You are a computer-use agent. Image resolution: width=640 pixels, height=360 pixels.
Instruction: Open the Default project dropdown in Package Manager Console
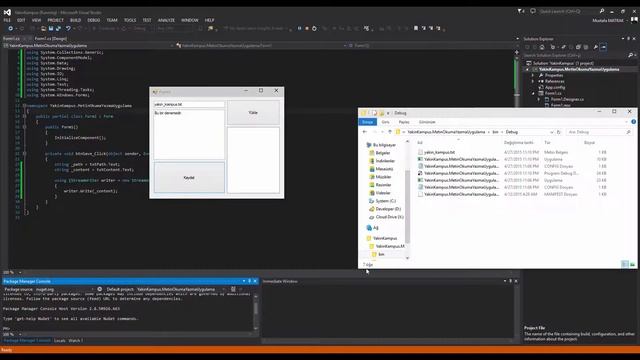click(x=180, y=289)
